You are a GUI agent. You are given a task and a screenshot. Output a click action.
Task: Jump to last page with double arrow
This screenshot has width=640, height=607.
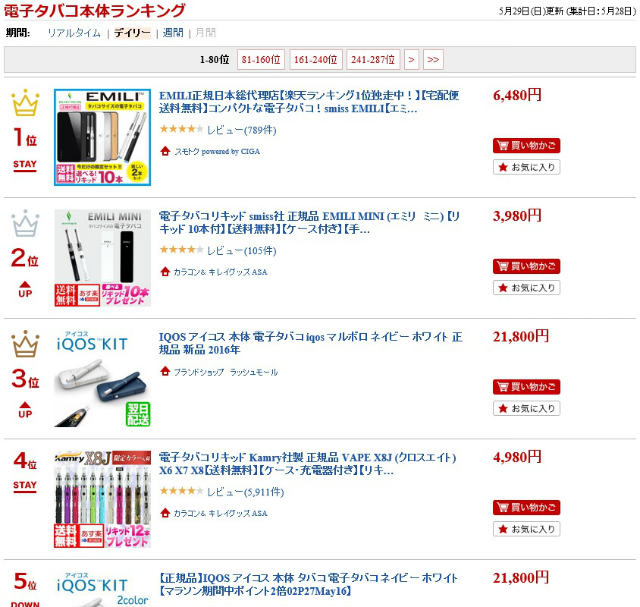pyautogui.click(x=433, y=60)
